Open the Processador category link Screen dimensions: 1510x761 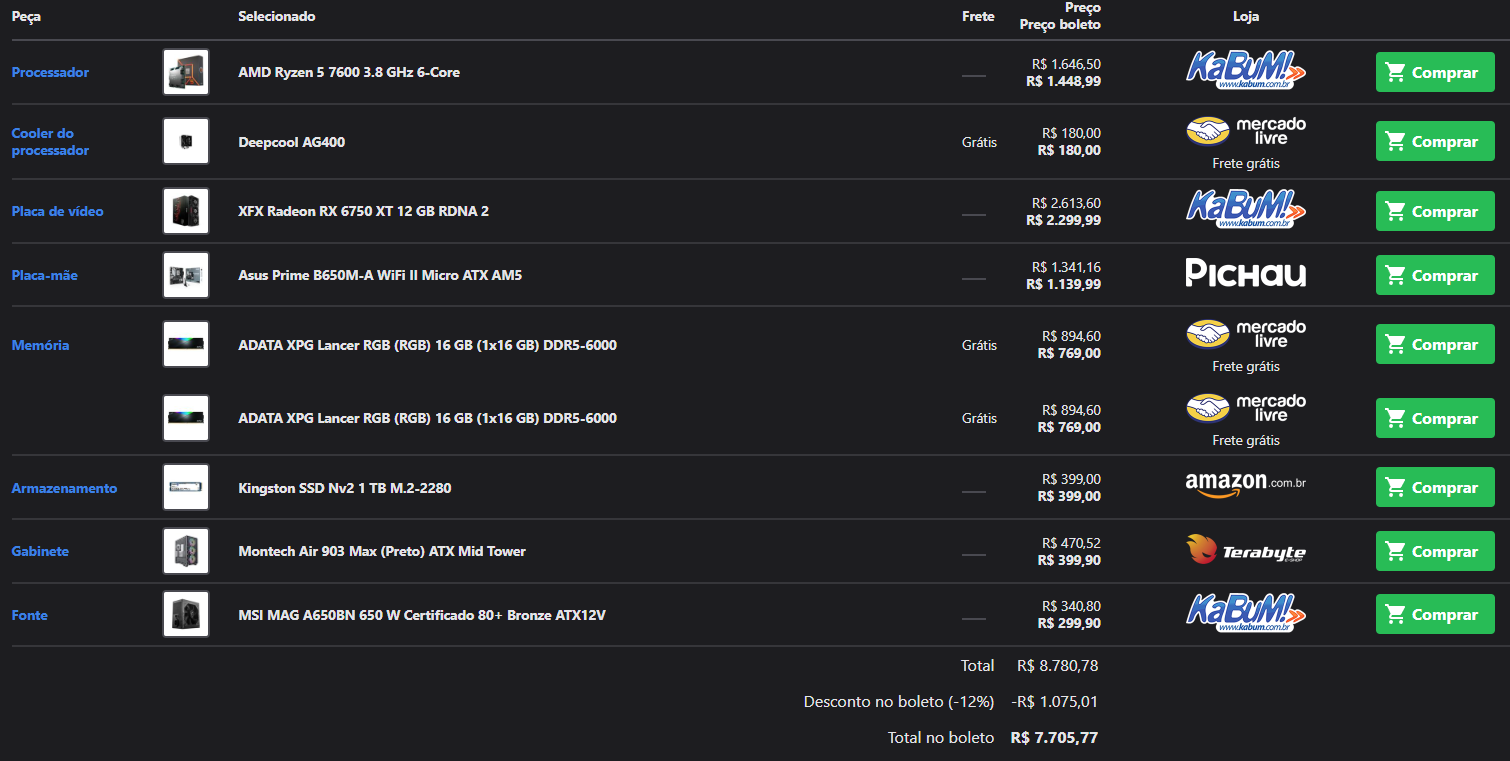50,72
